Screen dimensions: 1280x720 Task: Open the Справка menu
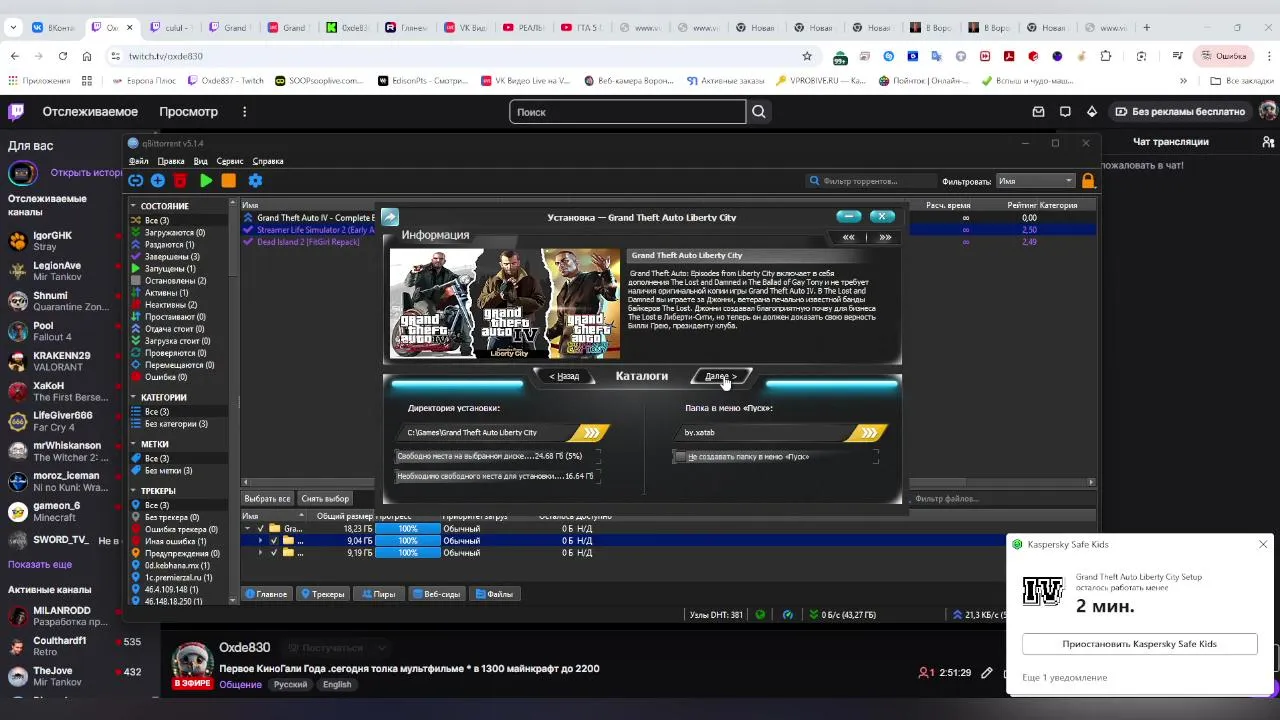tap(268, 161)
